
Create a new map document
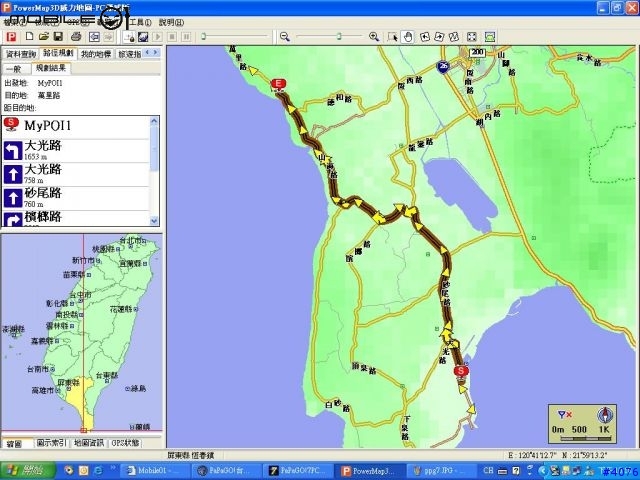pyautogui.click(x=29, y=36)
